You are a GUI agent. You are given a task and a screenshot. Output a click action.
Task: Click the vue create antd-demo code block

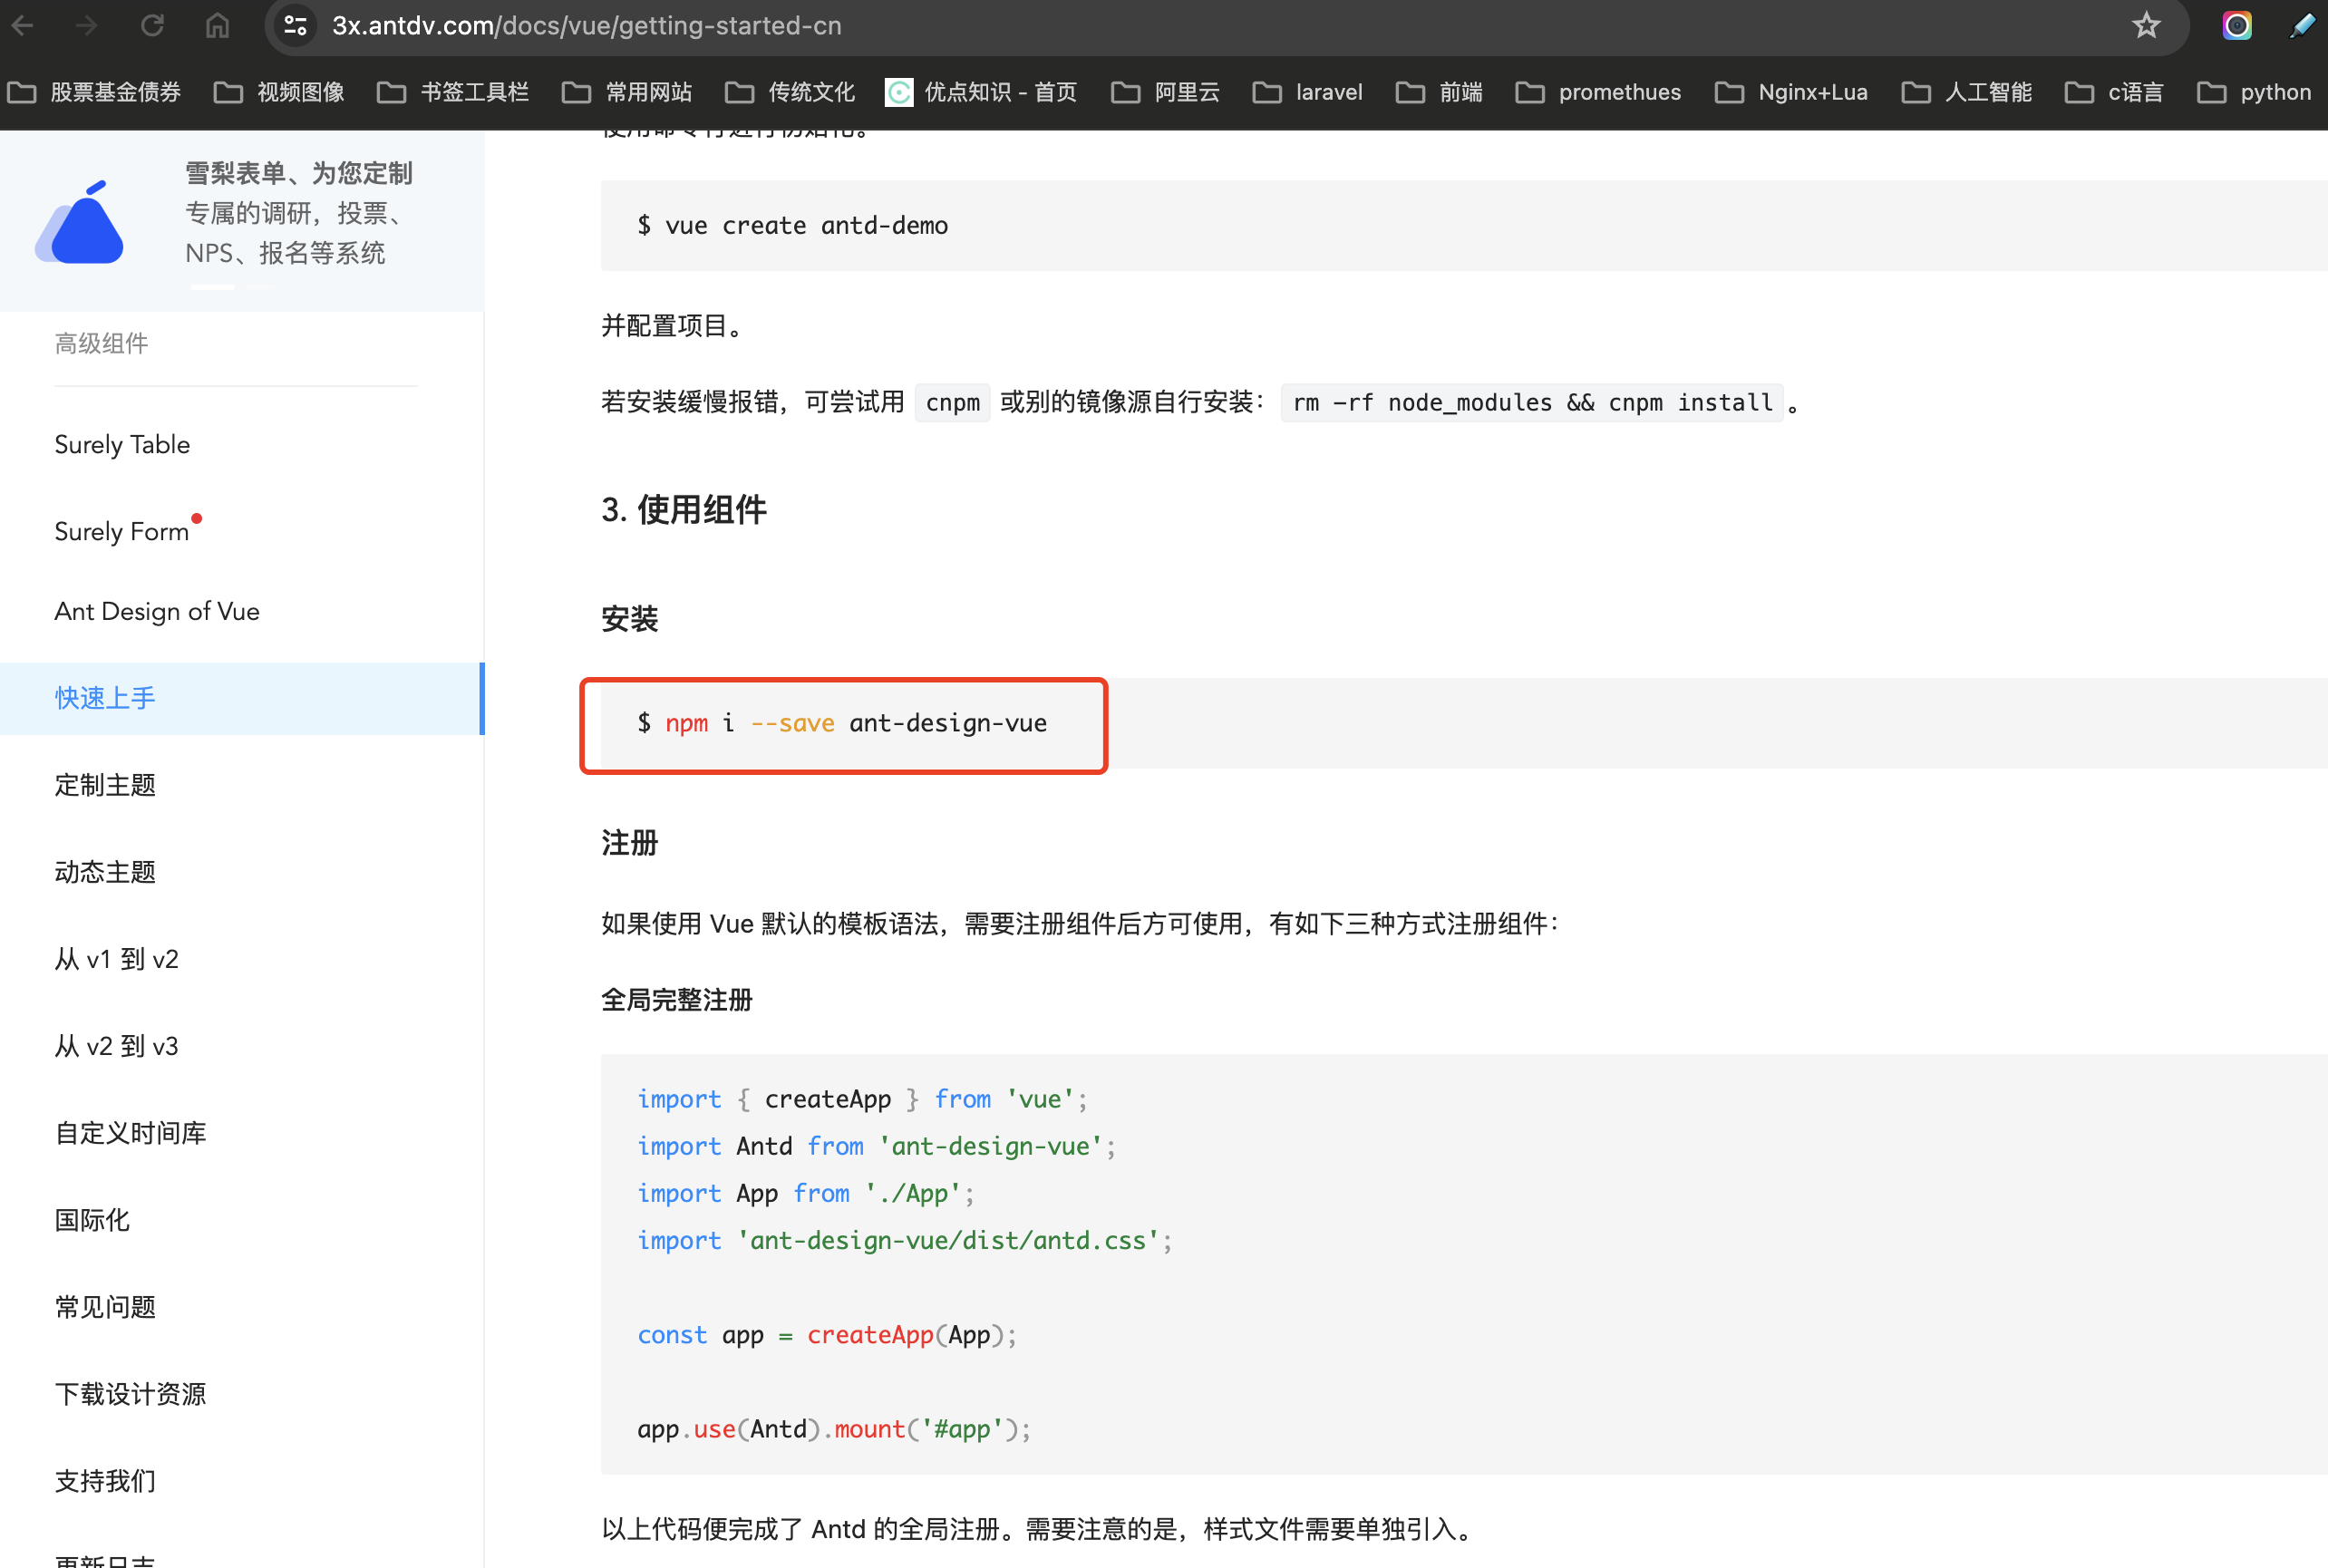pyautogui.click(x=1464, y=225)
